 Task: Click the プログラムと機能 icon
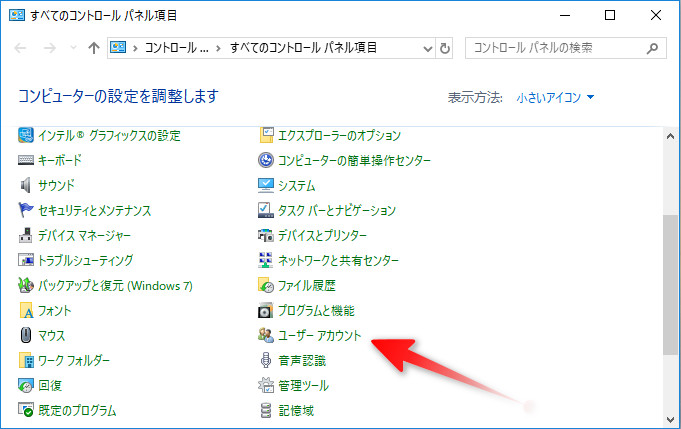pos(266,310)
